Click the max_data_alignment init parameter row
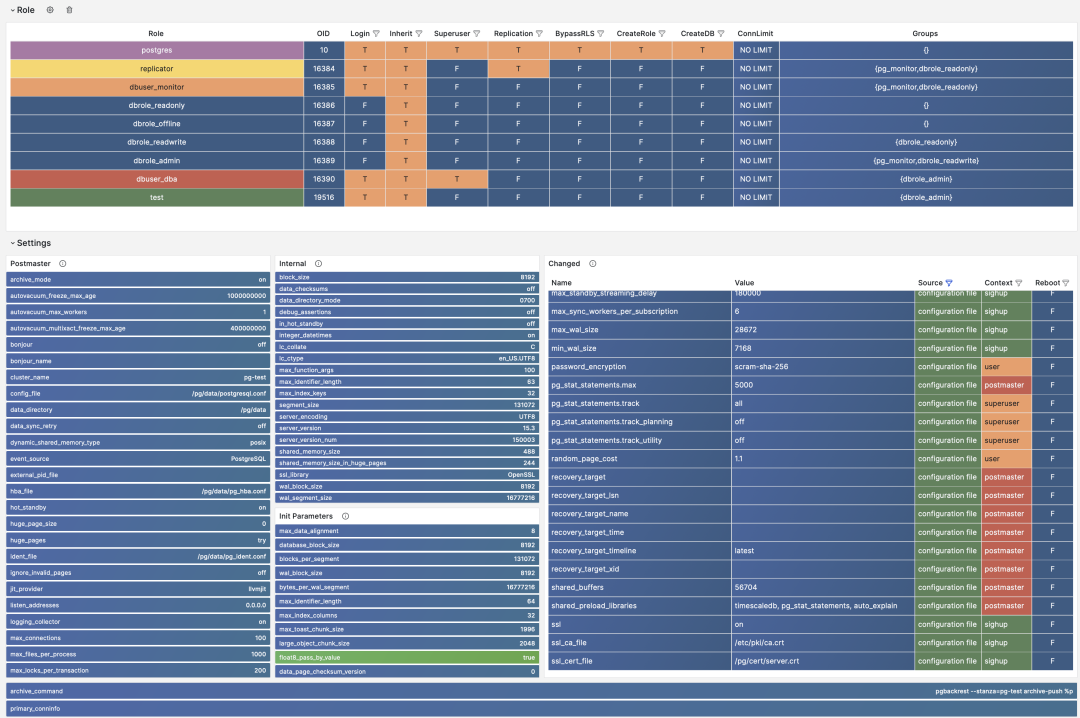The image size is (1080, 718). coord(407,531)
